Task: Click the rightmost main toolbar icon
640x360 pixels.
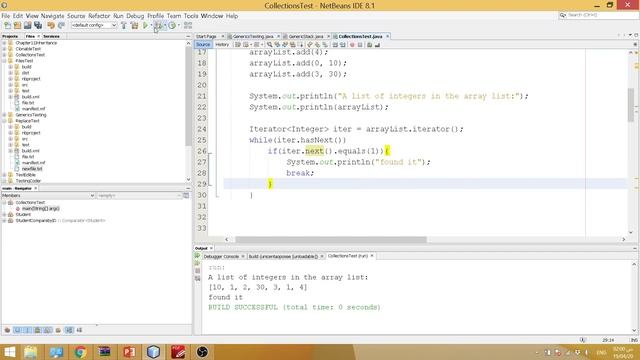Action: tap(188, 25)
